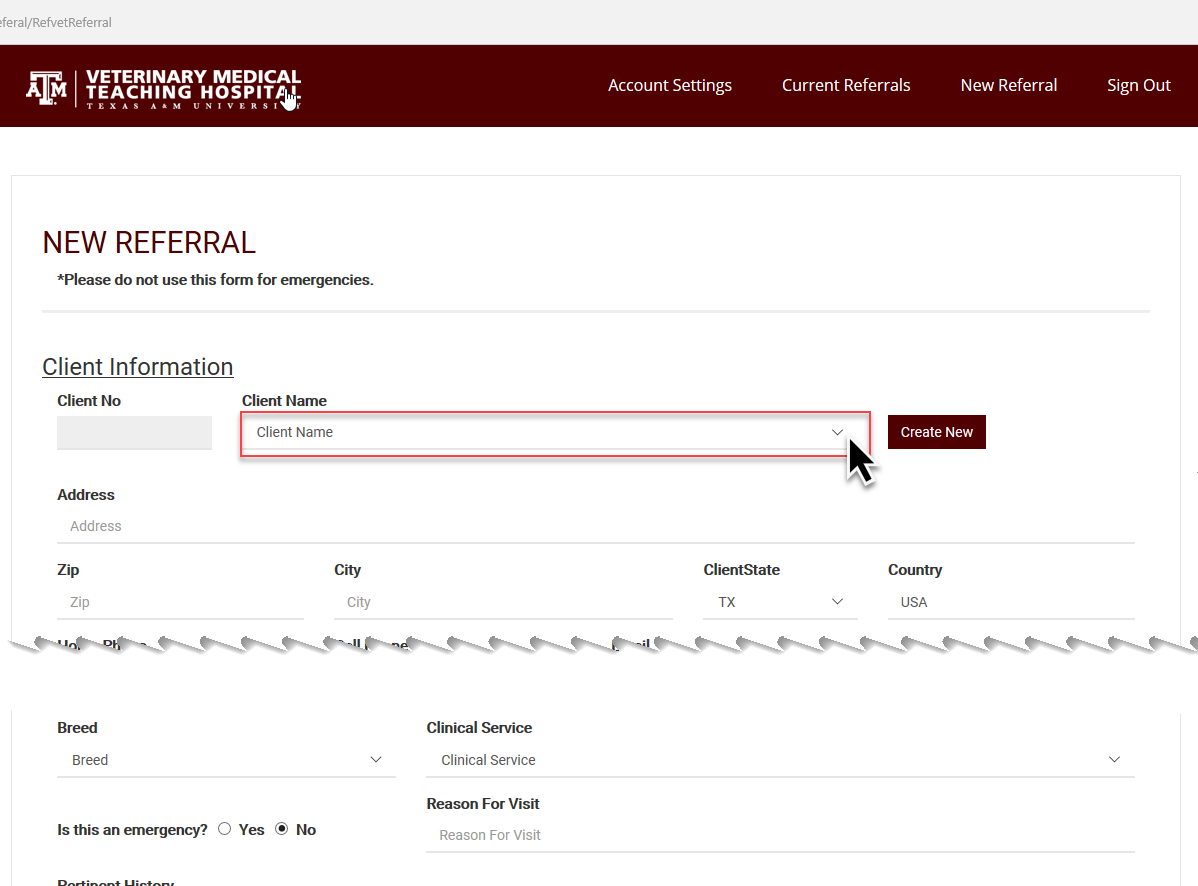The image size is (1198, 886).
Task: Click the emergencies warning note text
Action: [x=215, y=280]
